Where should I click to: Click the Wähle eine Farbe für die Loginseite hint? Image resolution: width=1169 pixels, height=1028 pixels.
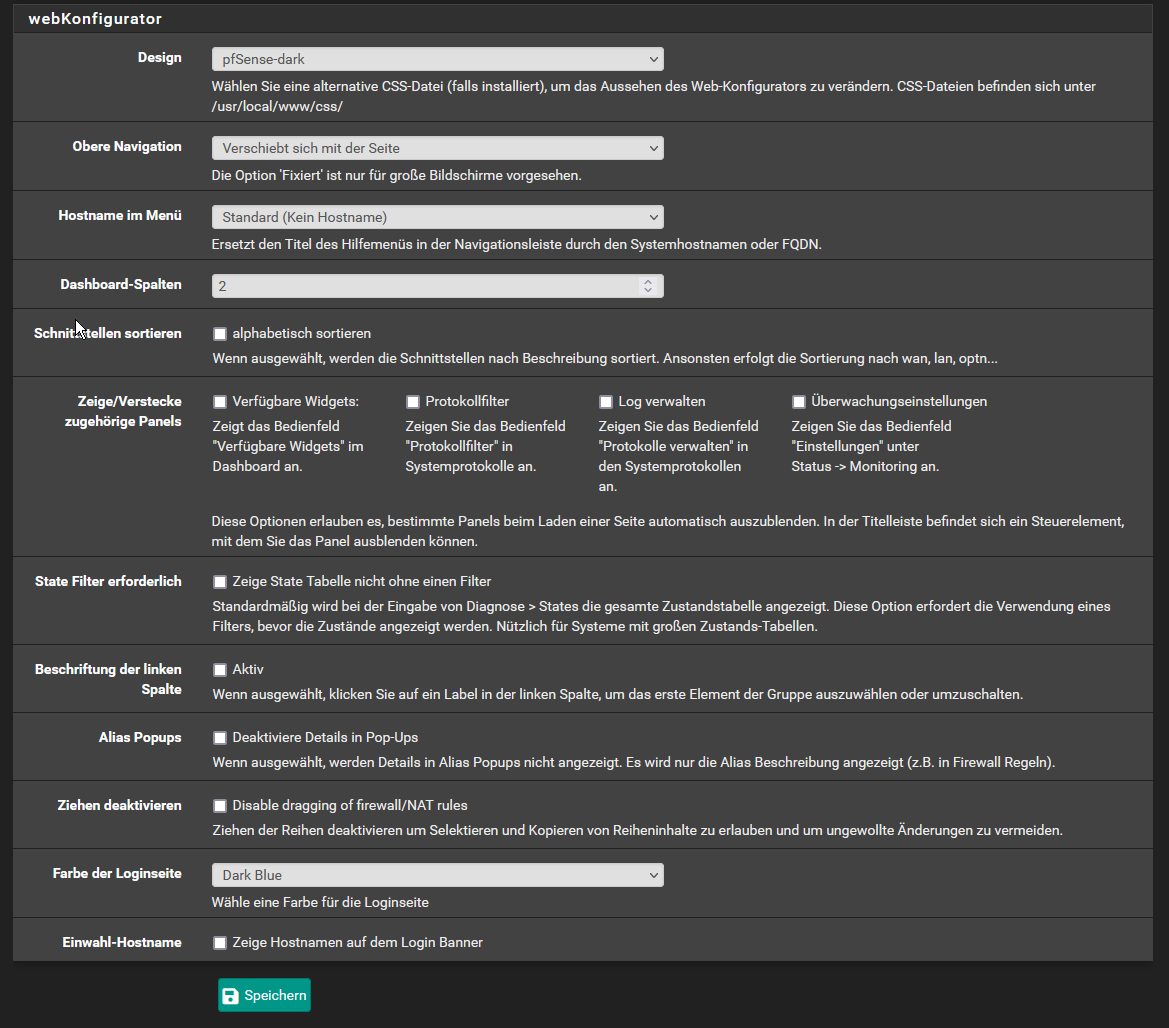coord(320,902)
